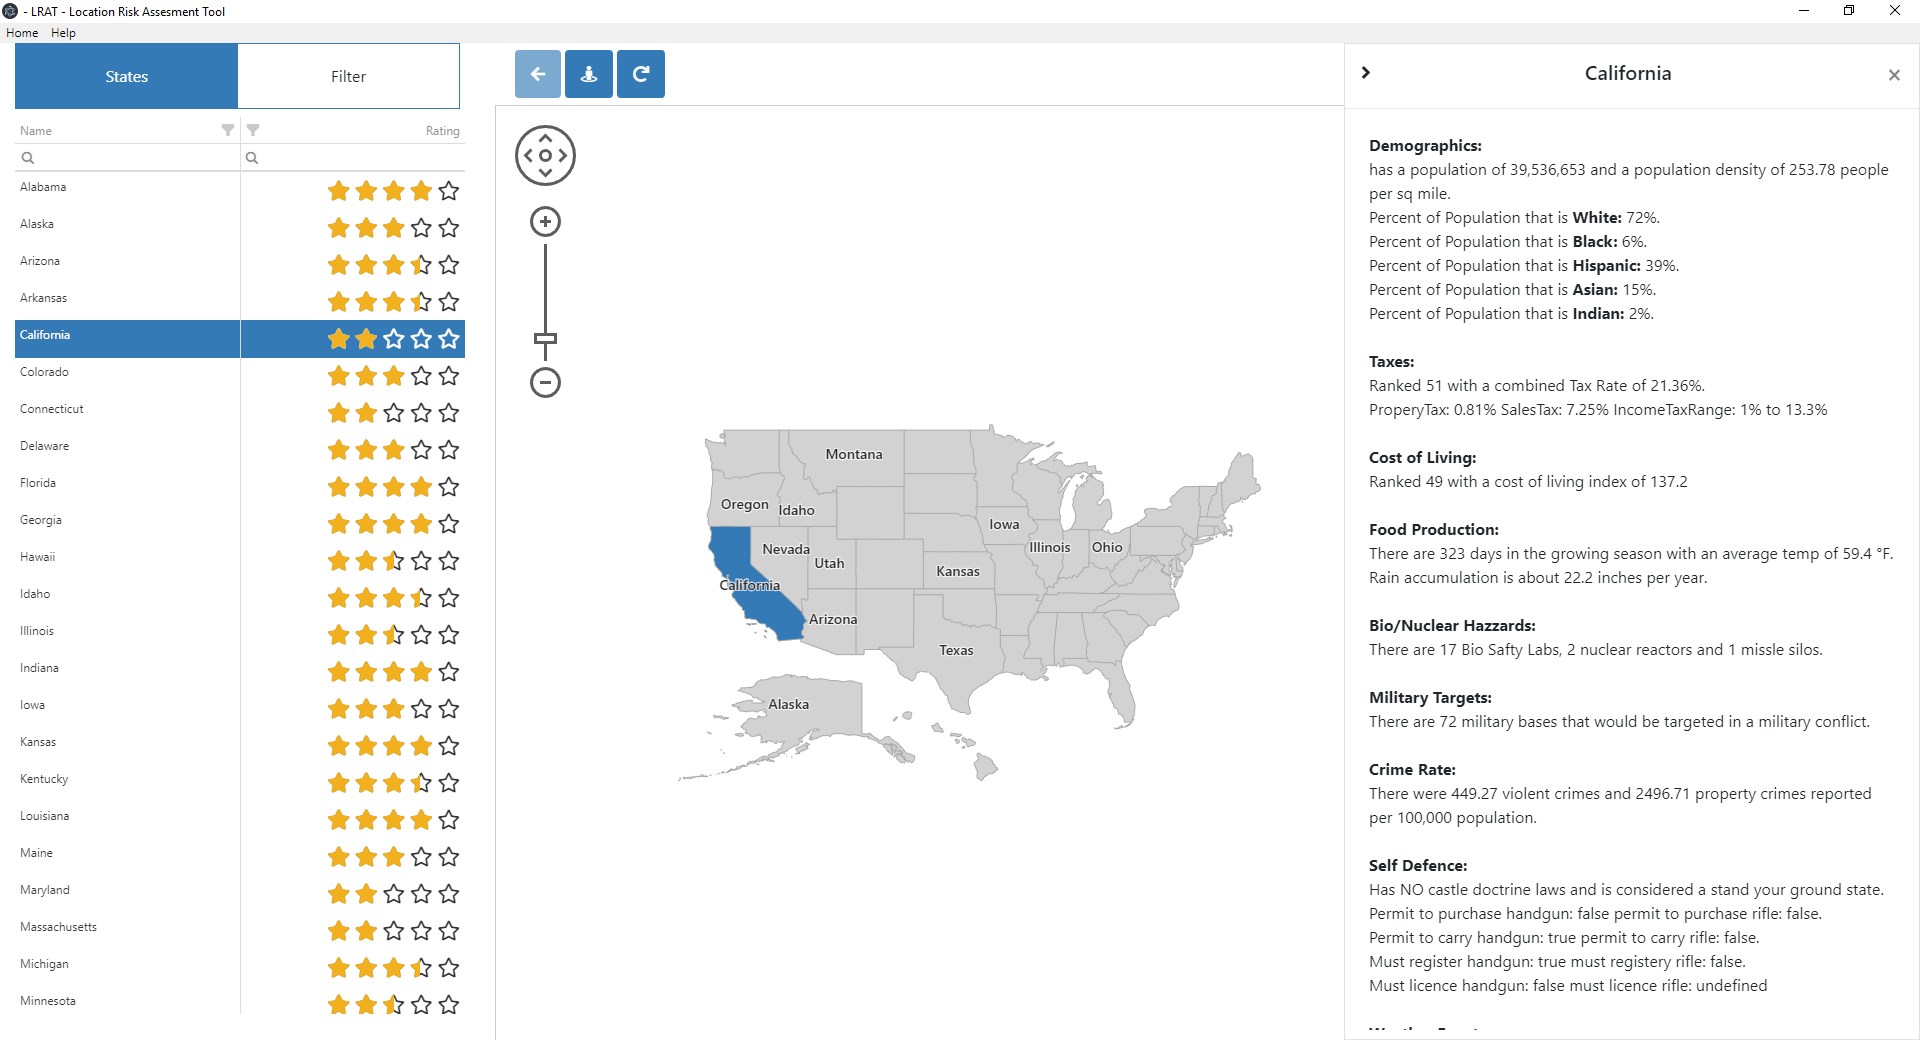Click the map zoom slider handle
Viewport: 1920px width, 1040px height.
(545, 339)
